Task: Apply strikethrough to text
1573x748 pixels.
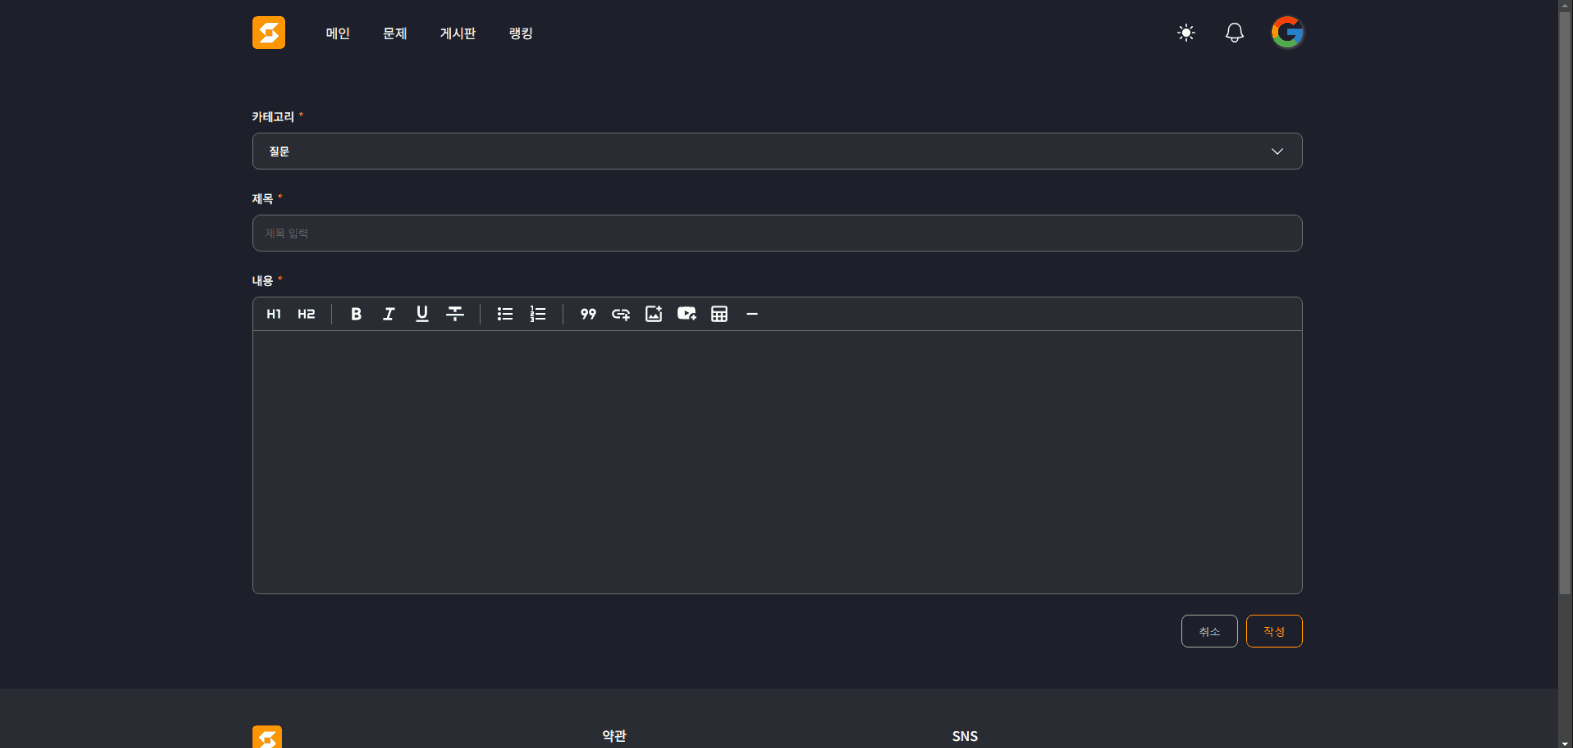Action: (455, 314)
